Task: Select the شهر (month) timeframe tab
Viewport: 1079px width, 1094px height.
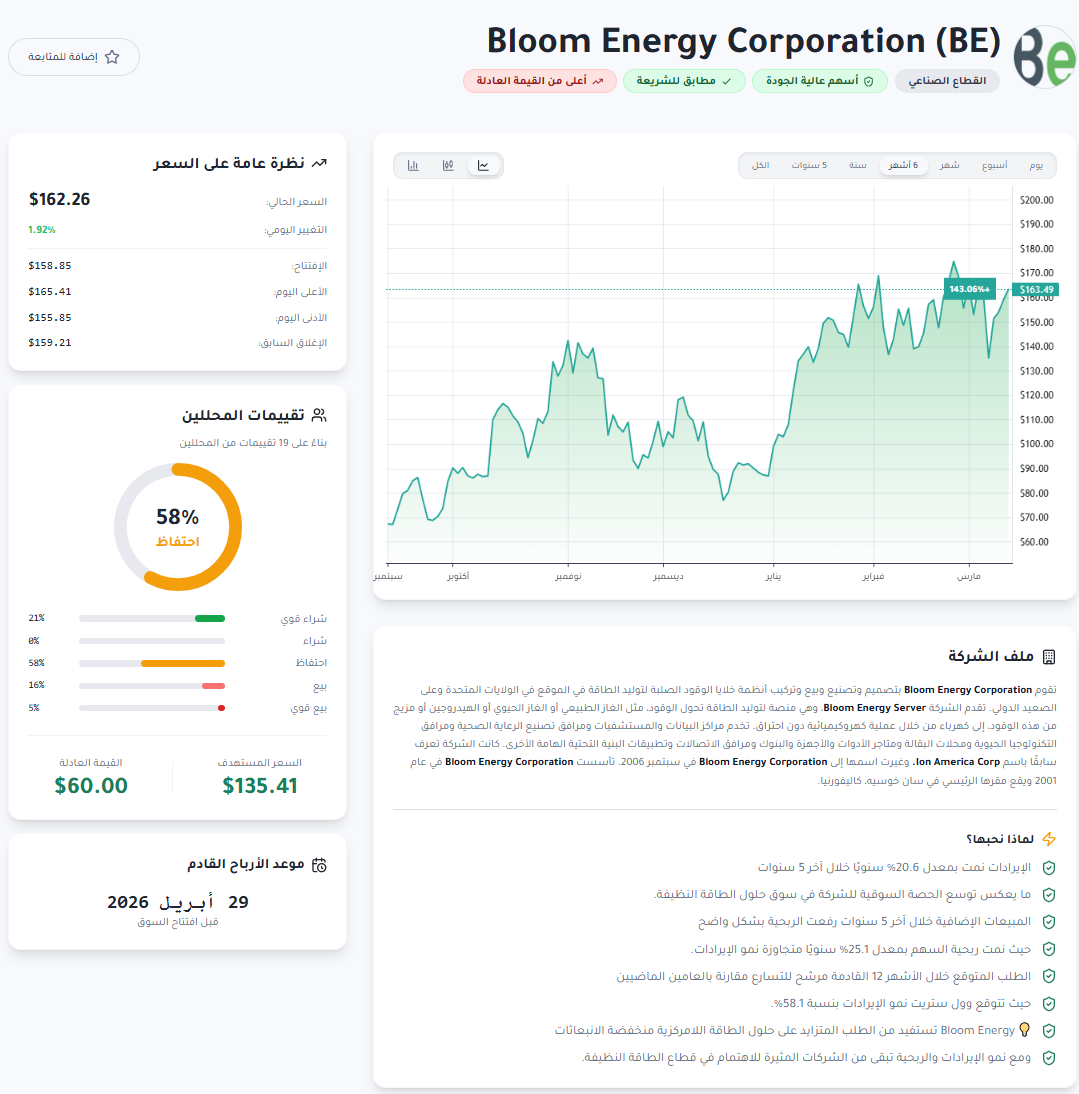Action: pyautogui.click(x=949, y=165)
